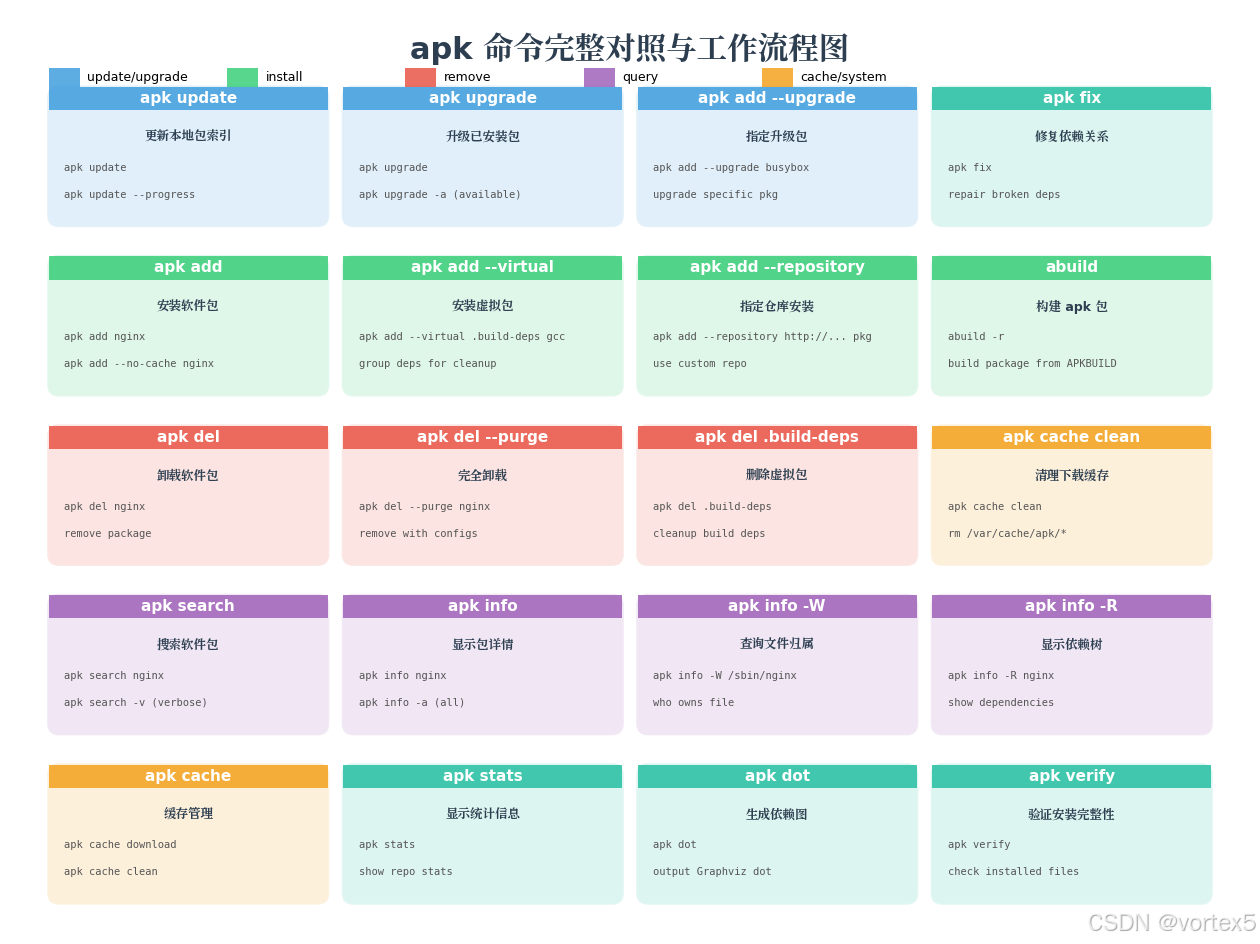Click the red remove legend swatch
Image resolution: width=1260 pixels, height=944 pixels.
(x=420, y=77)
